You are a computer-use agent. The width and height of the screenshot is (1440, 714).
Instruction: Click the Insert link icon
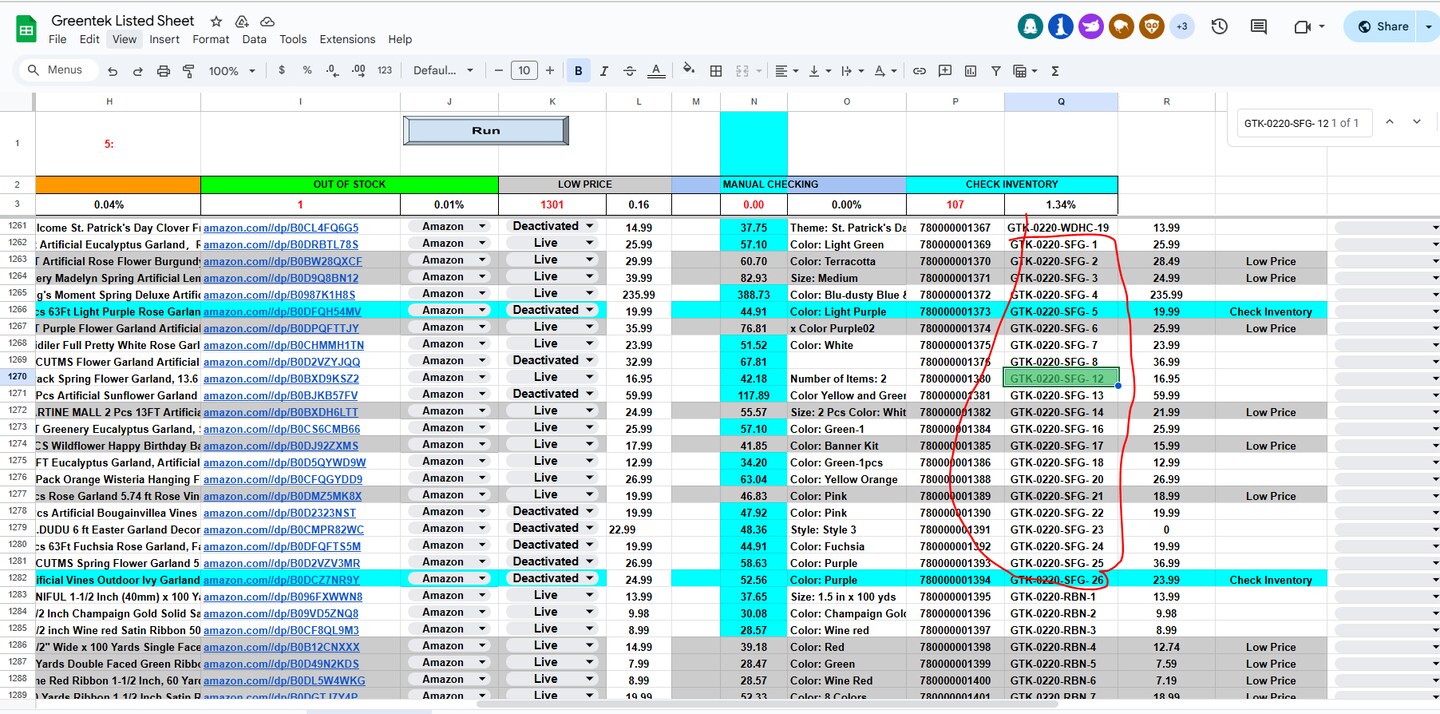pos(919,71)
